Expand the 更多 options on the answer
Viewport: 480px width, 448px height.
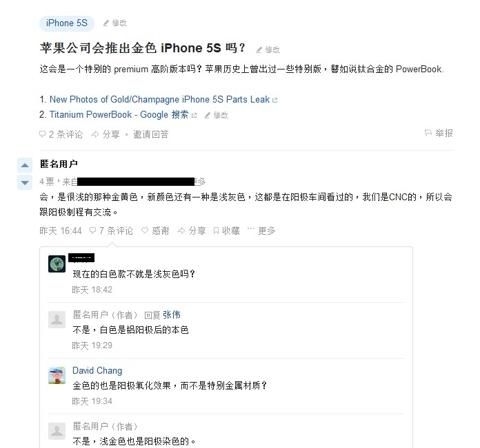click(x=261, y=231)
